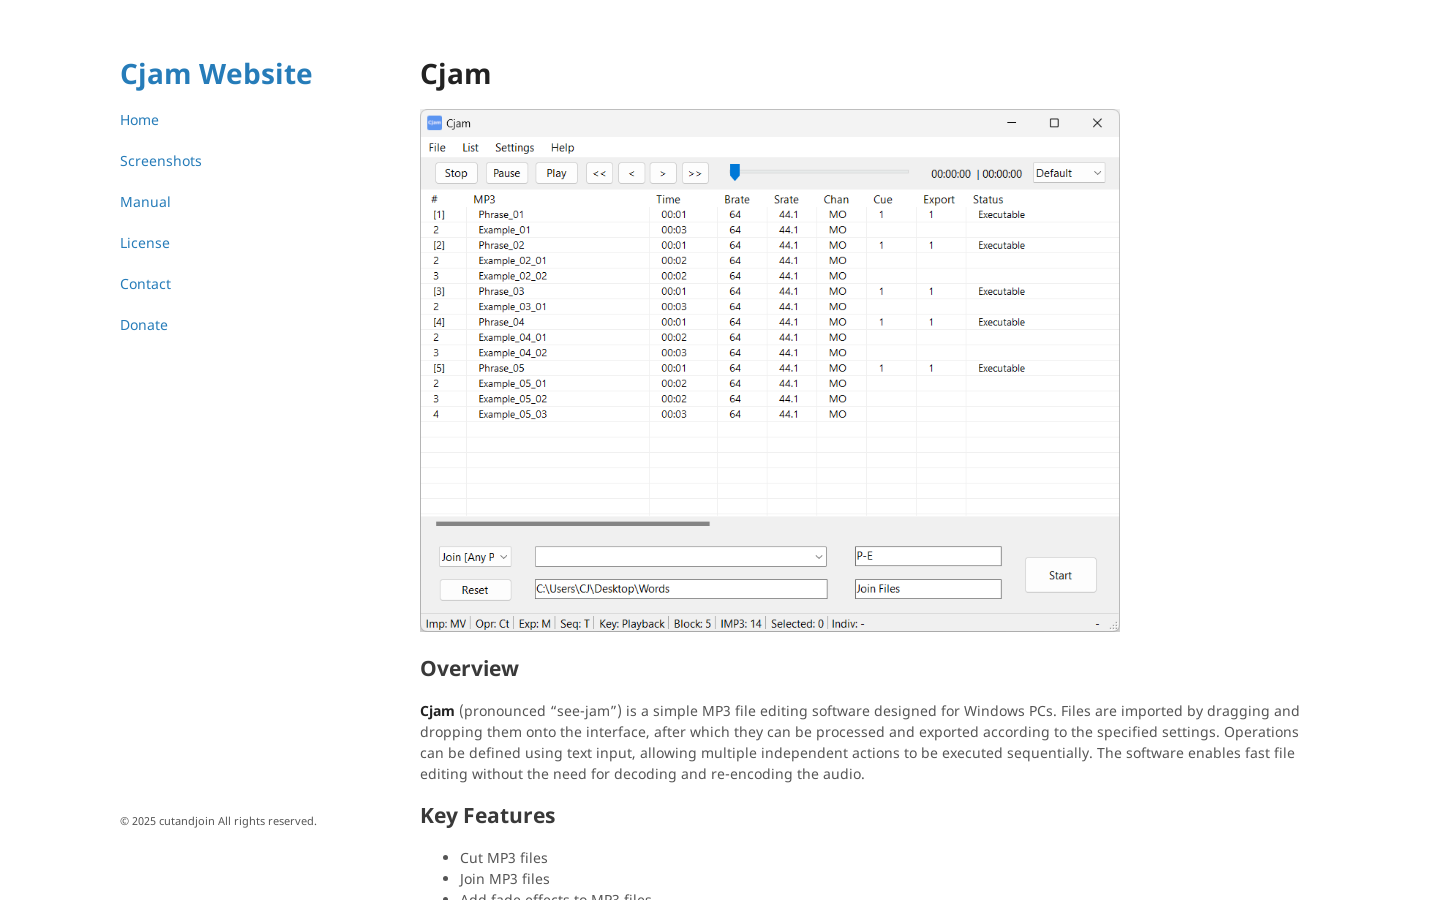Select the Example_04_02 row
Viewport: 1440px width, 900px height.
point(770,353)
